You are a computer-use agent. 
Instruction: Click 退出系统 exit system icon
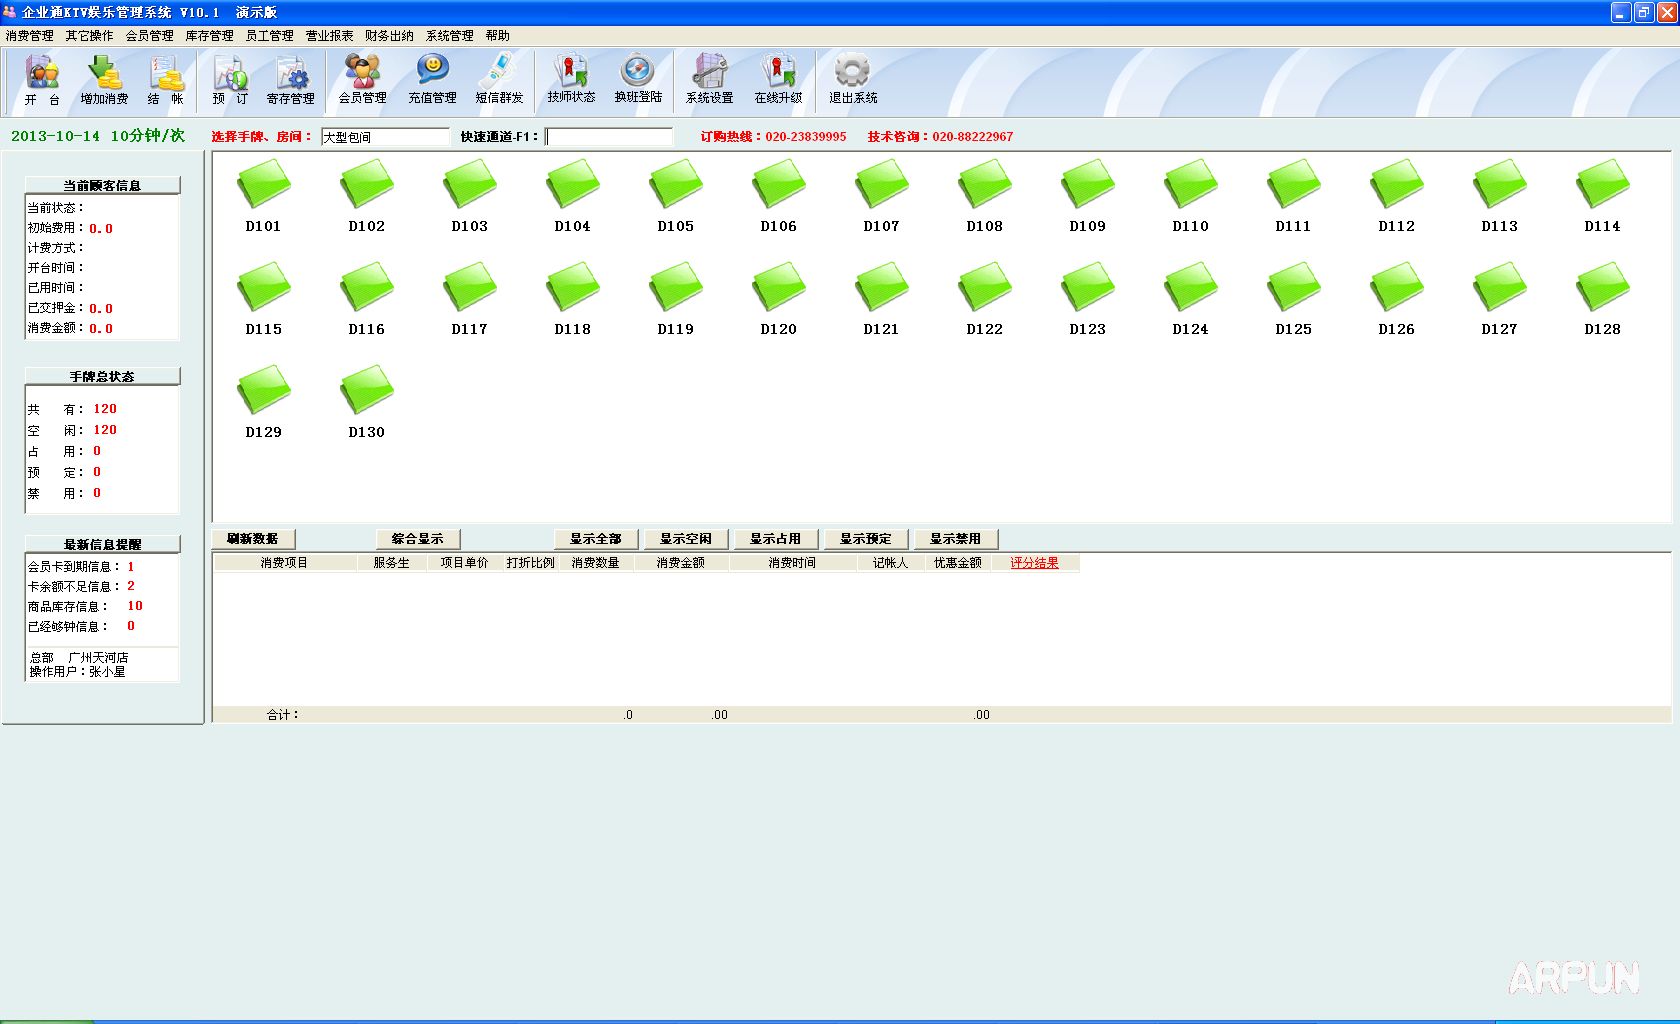852,80
